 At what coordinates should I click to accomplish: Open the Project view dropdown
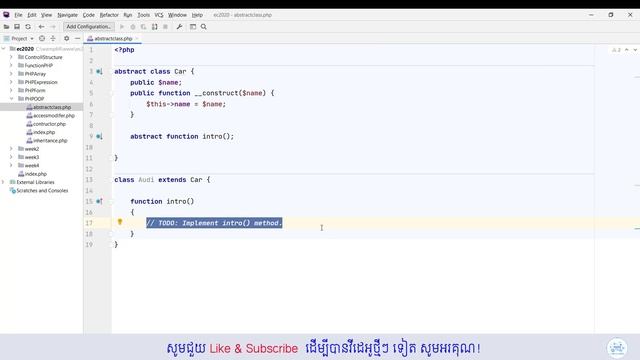[x=19, y=38]
